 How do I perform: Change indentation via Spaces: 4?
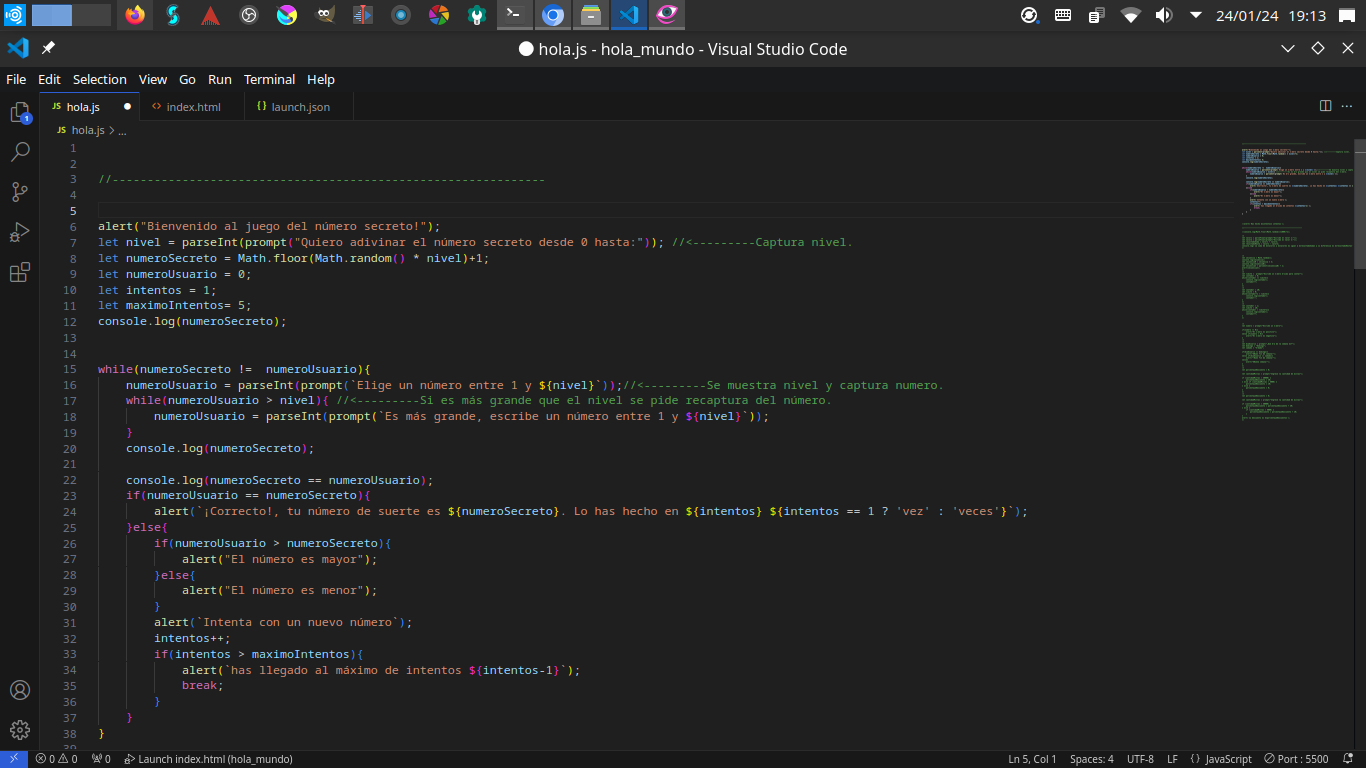pos(1091,759)
